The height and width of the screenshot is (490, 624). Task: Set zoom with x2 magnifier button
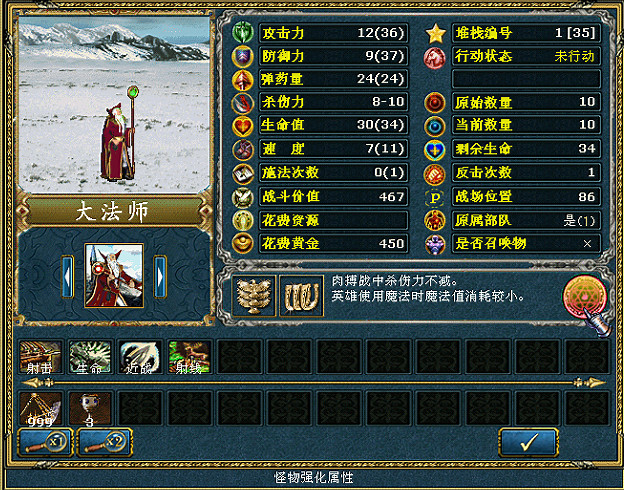pos(105,442)
